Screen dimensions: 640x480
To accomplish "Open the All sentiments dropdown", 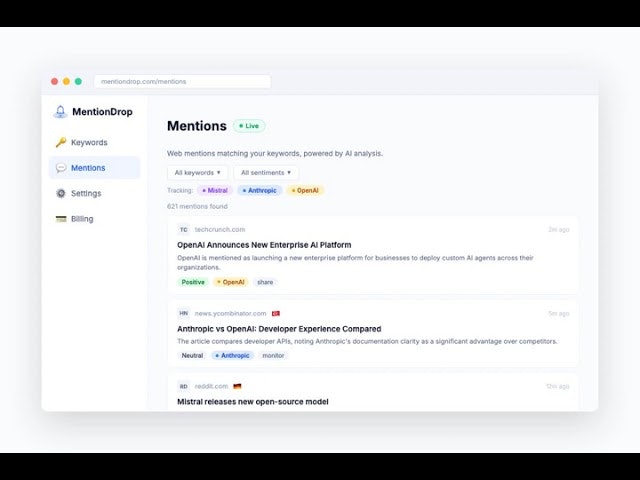I will coord(266,173).
